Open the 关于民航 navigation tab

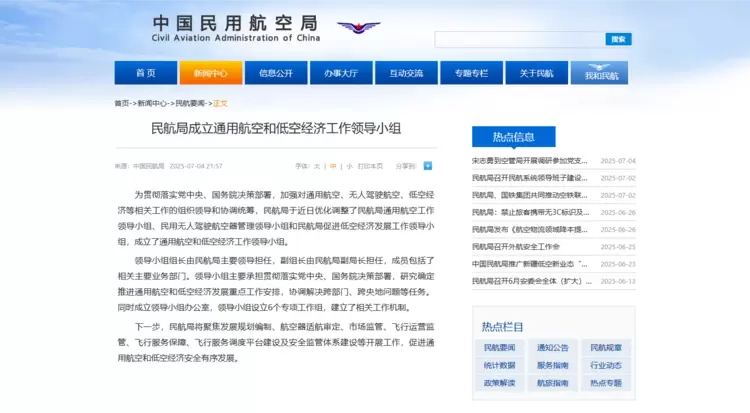point(536,73)
